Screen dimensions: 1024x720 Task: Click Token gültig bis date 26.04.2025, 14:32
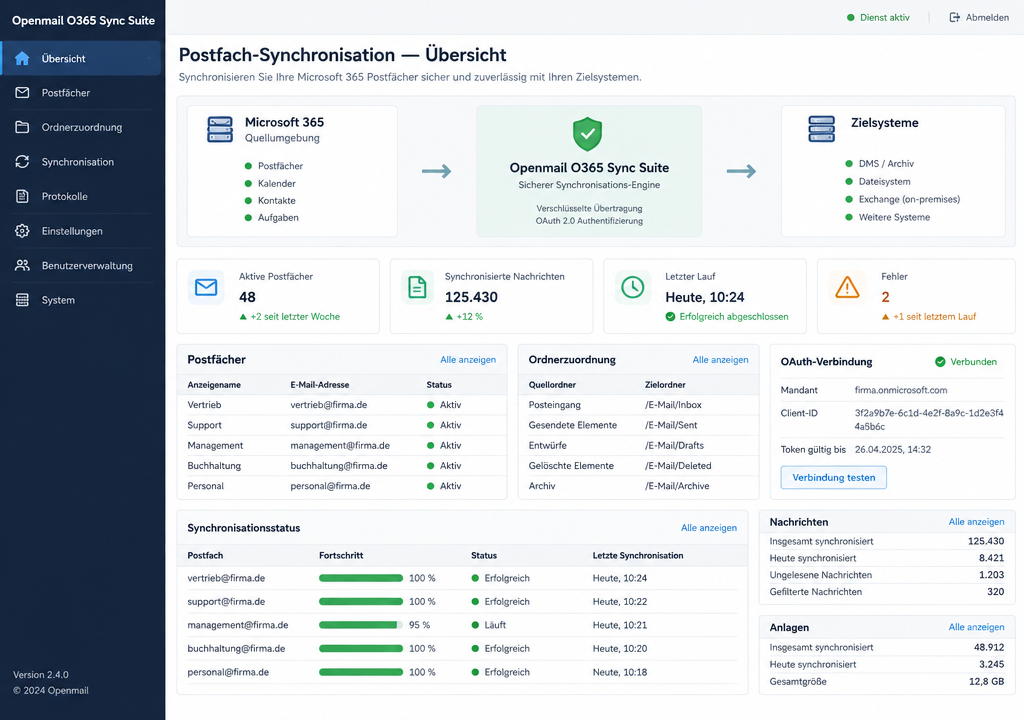893,449
